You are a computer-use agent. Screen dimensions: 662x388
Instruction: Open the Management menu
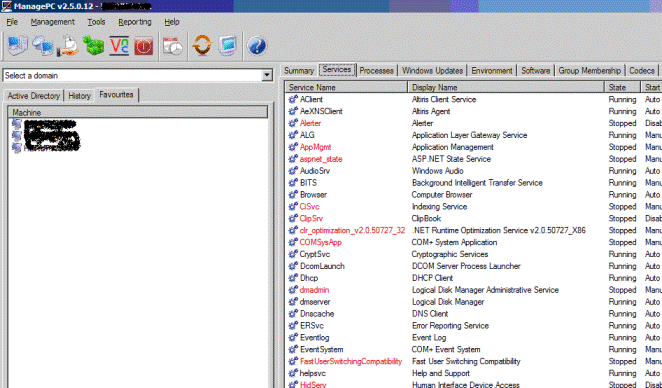click(x=52, y=22)
